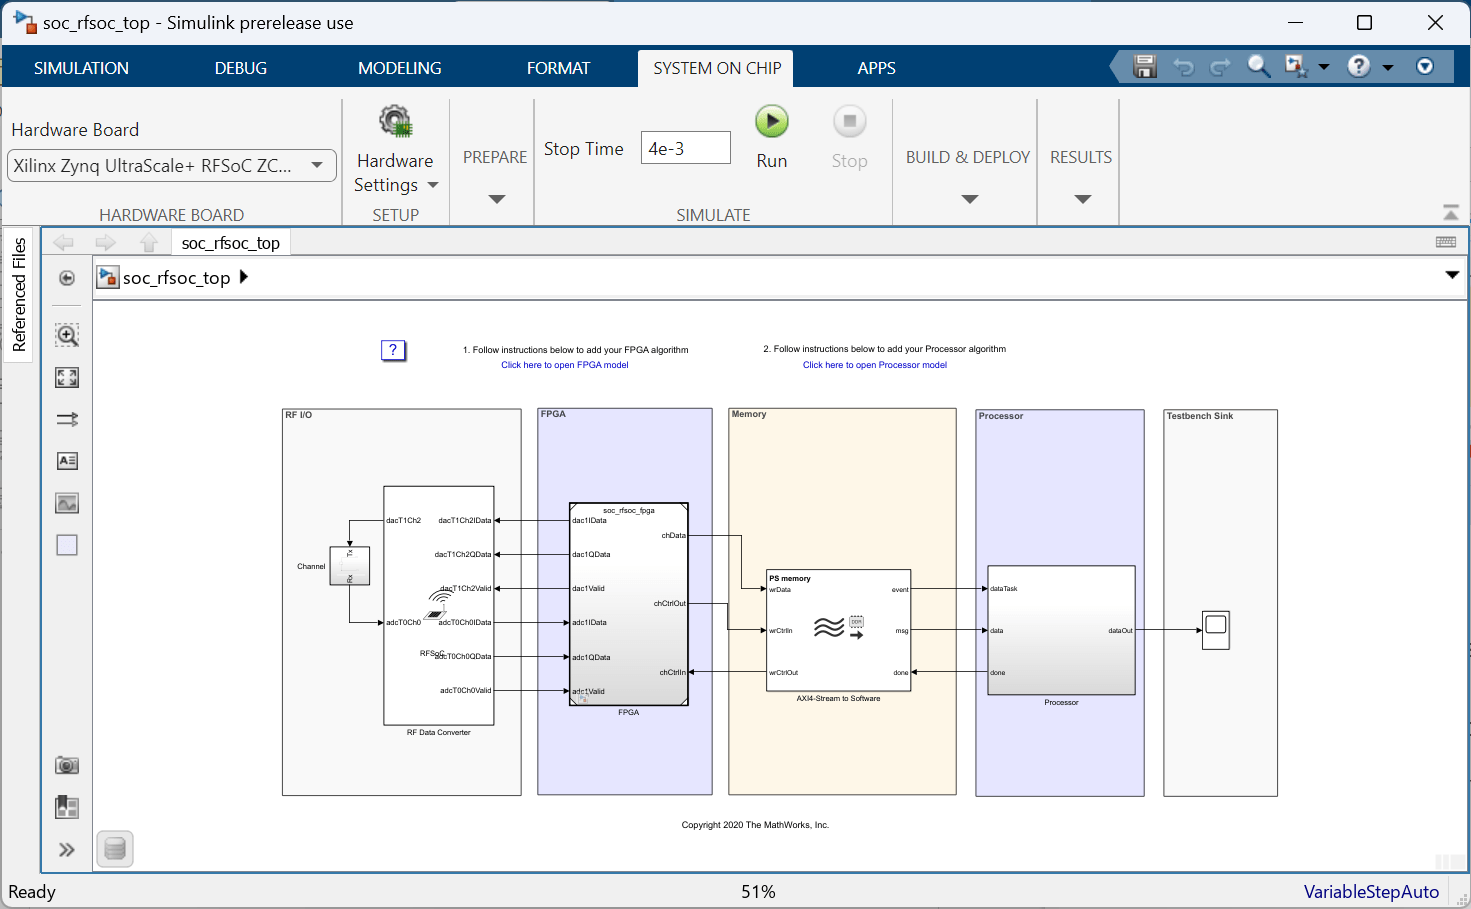Click the camera screenshot icon in the palette

tap(66, 764)
